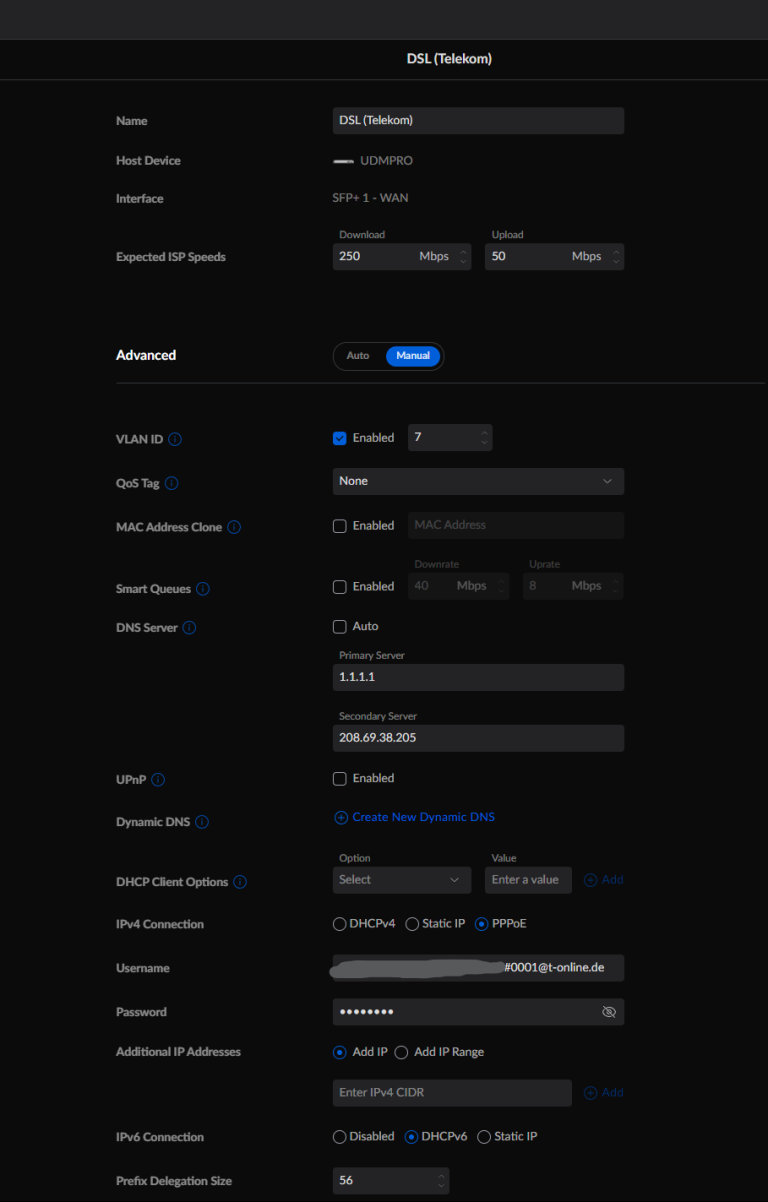Click the Smart Queues Downrate stepper
The image size is (768, 1202).
[500, 586]
